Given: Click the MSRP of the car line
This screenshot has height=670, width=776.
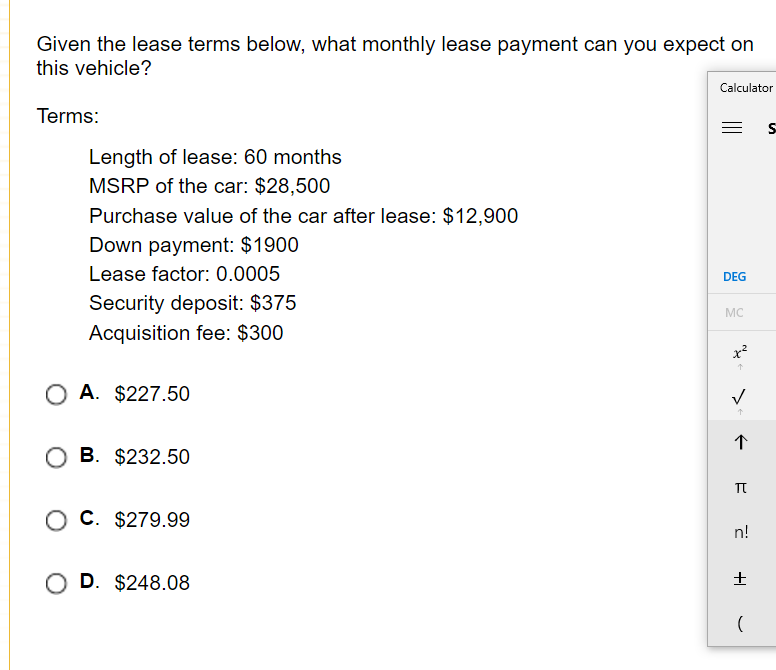Looking at the screenshot, I should click(209, 186).
